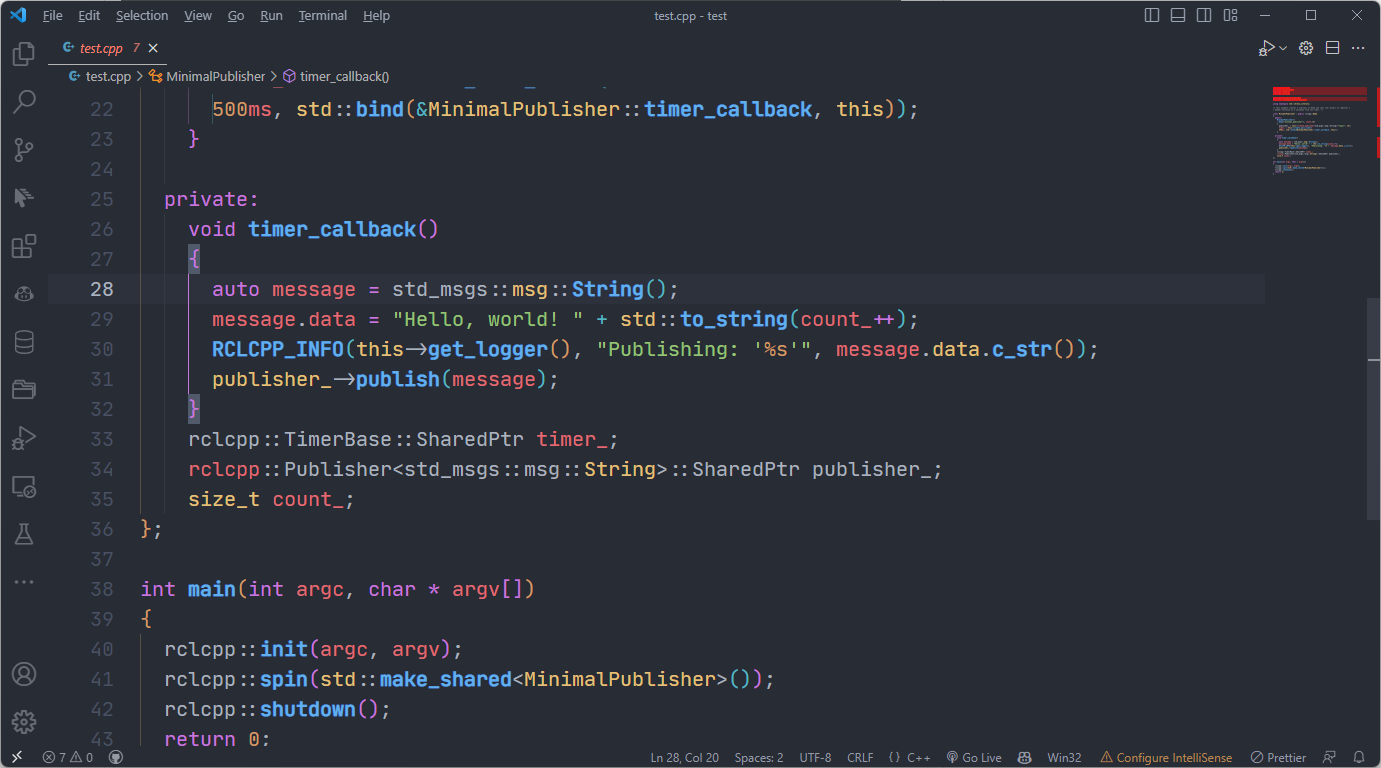Image resolution: width=1381 pixels, height=768 pixels.
Task: Open the Extensions view
Action: (x=24, y=246)
